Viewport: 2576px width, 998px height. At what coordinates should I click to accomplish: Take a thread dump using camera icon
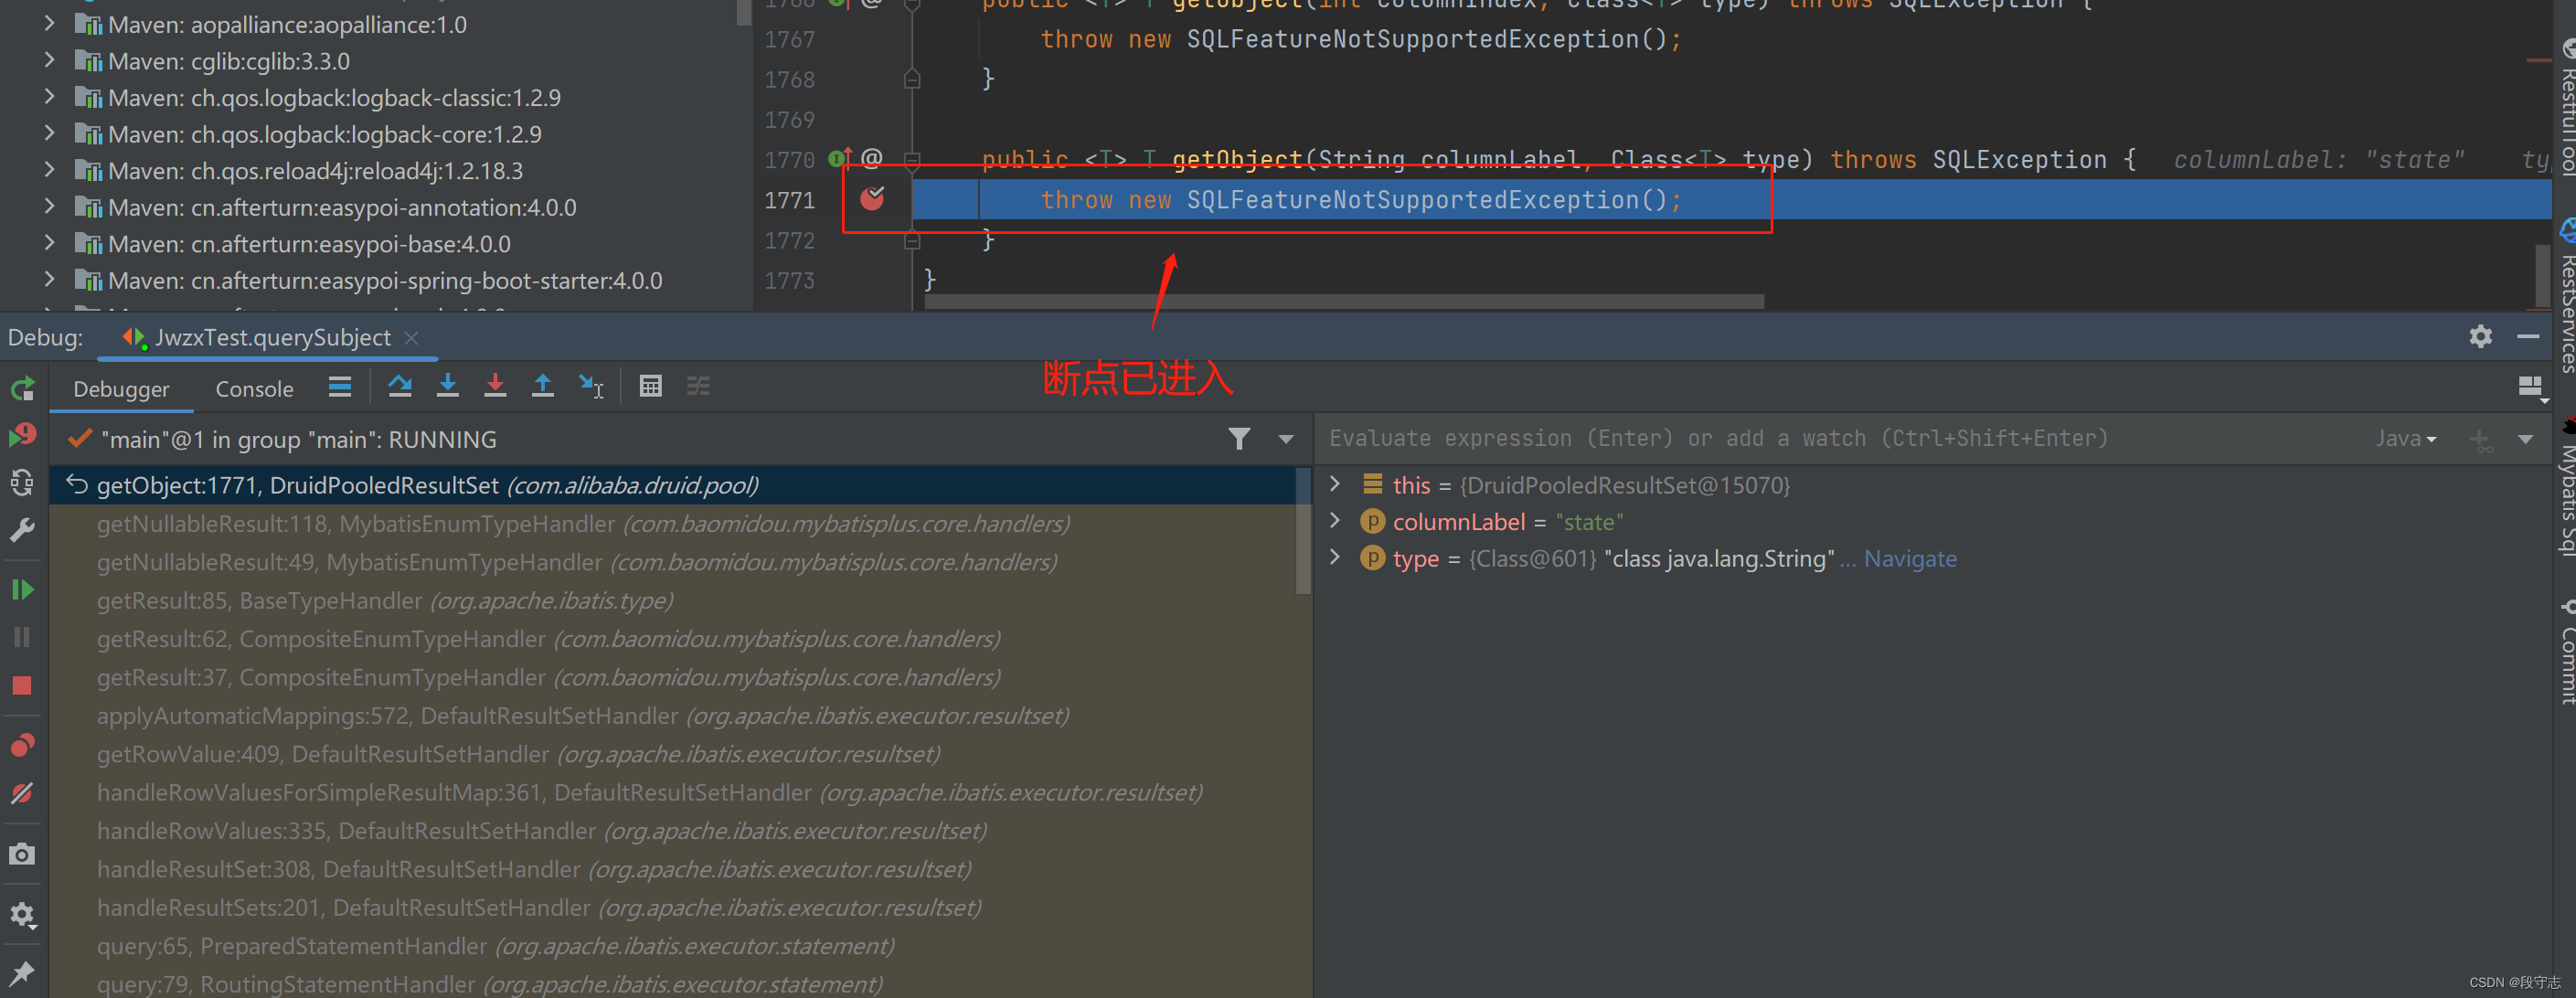coord(22,854)
